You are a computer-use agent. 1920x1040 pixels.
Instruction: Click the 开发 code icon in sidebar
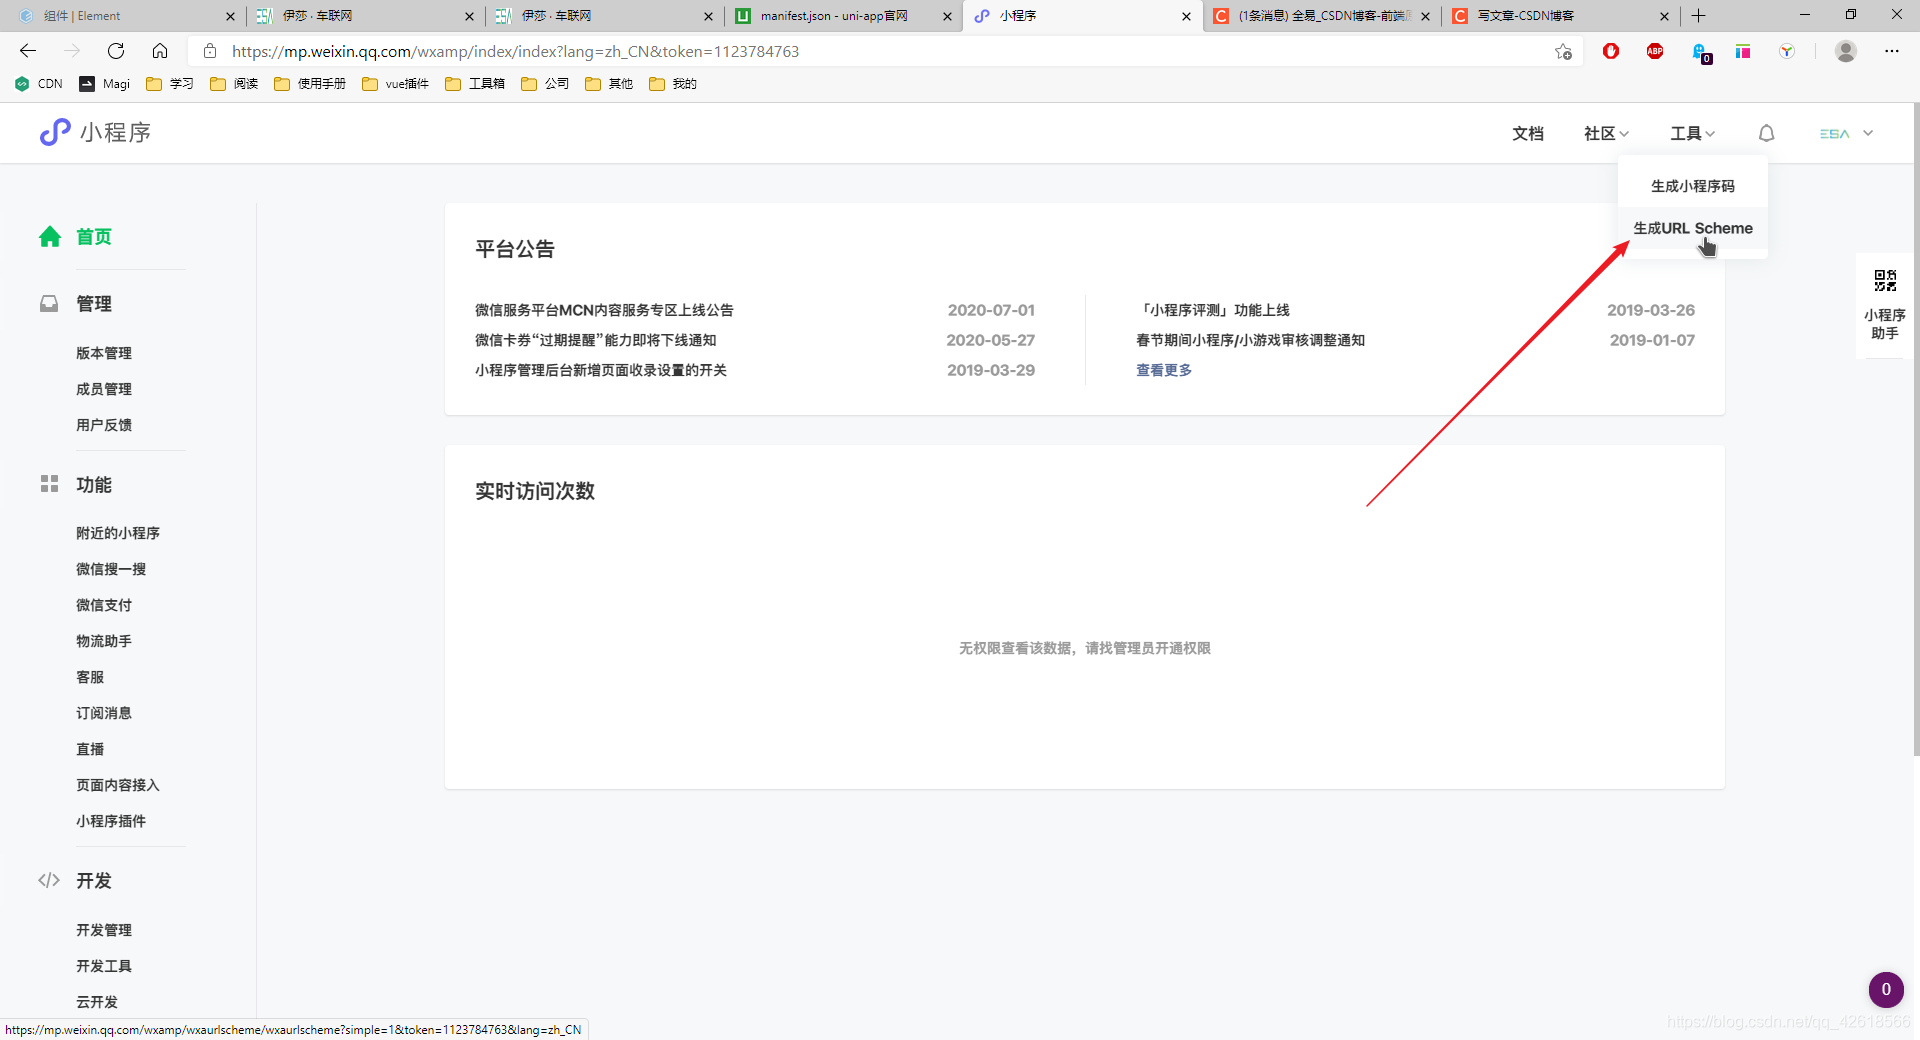(x=49, y=880)
